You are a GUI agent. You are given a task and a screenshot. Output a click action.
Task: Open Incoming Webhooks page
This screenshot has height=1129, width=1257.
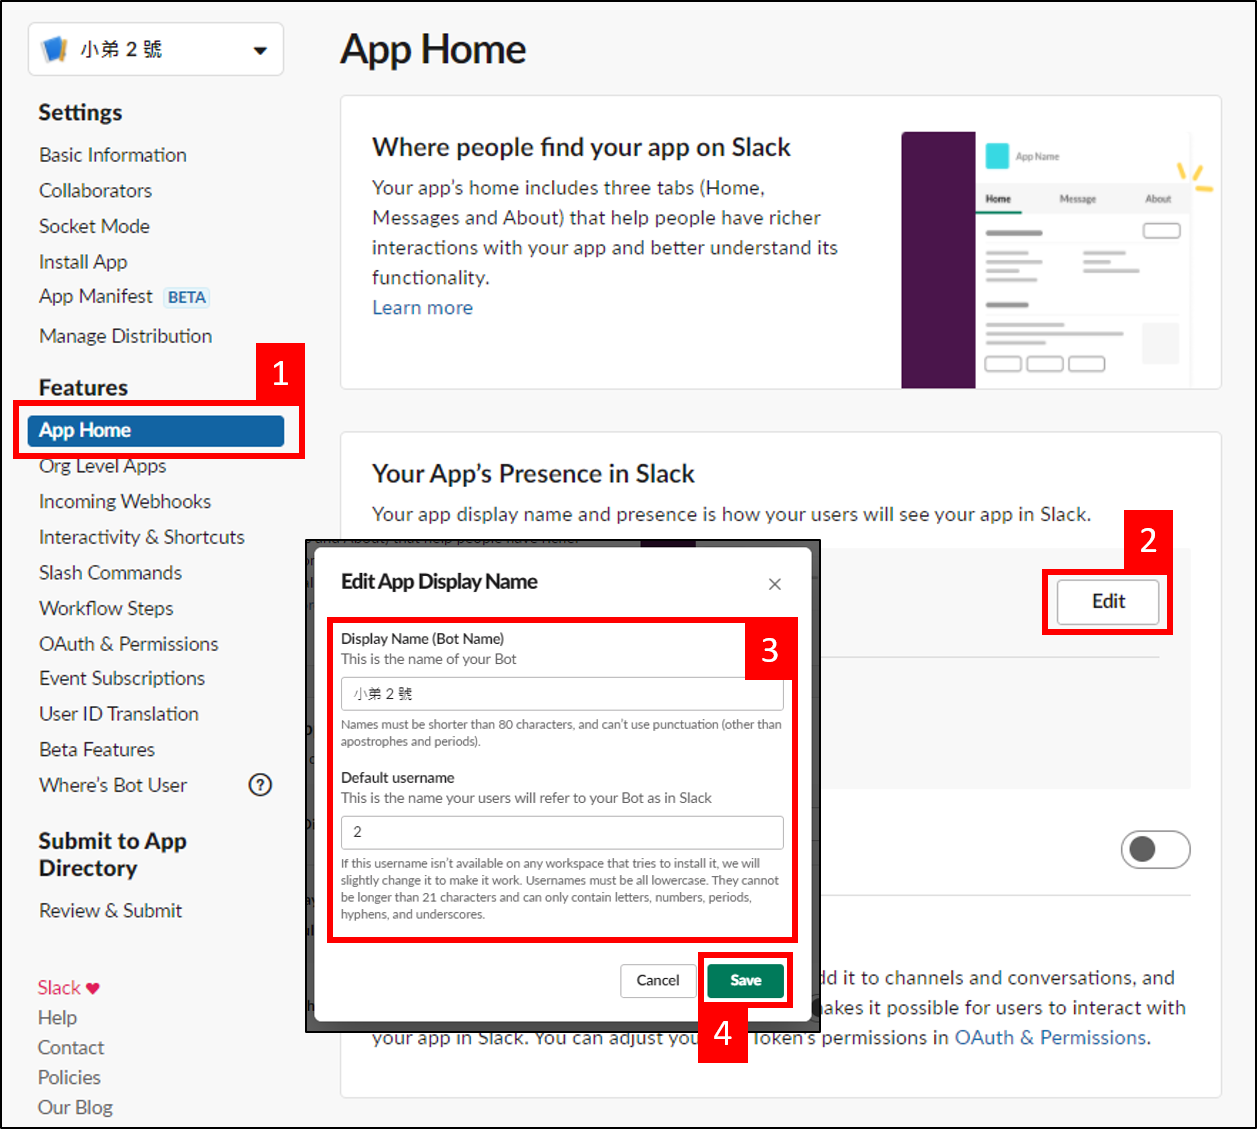click(125, 502)
